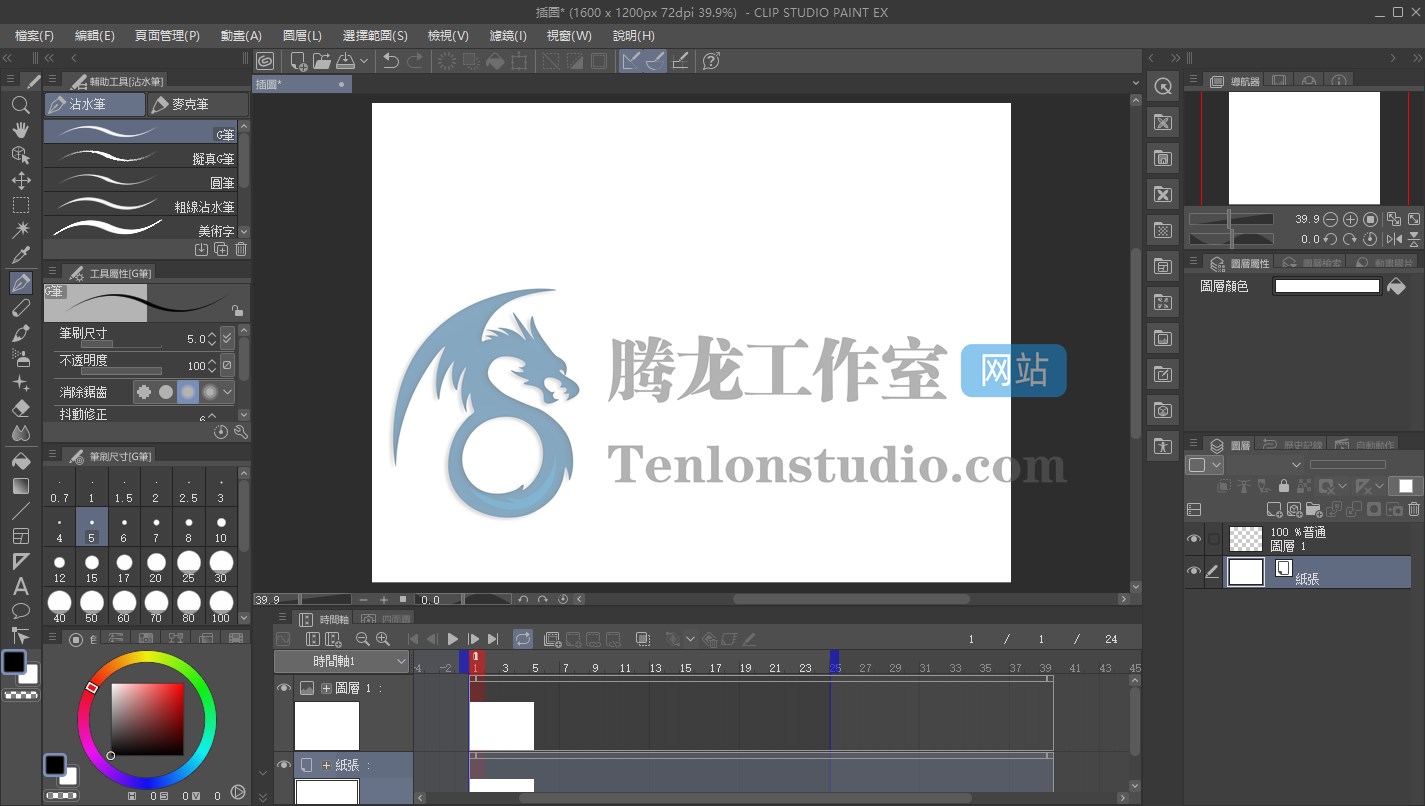
Task: Select the Move layer tool
Action: click(x=20, y=180)
